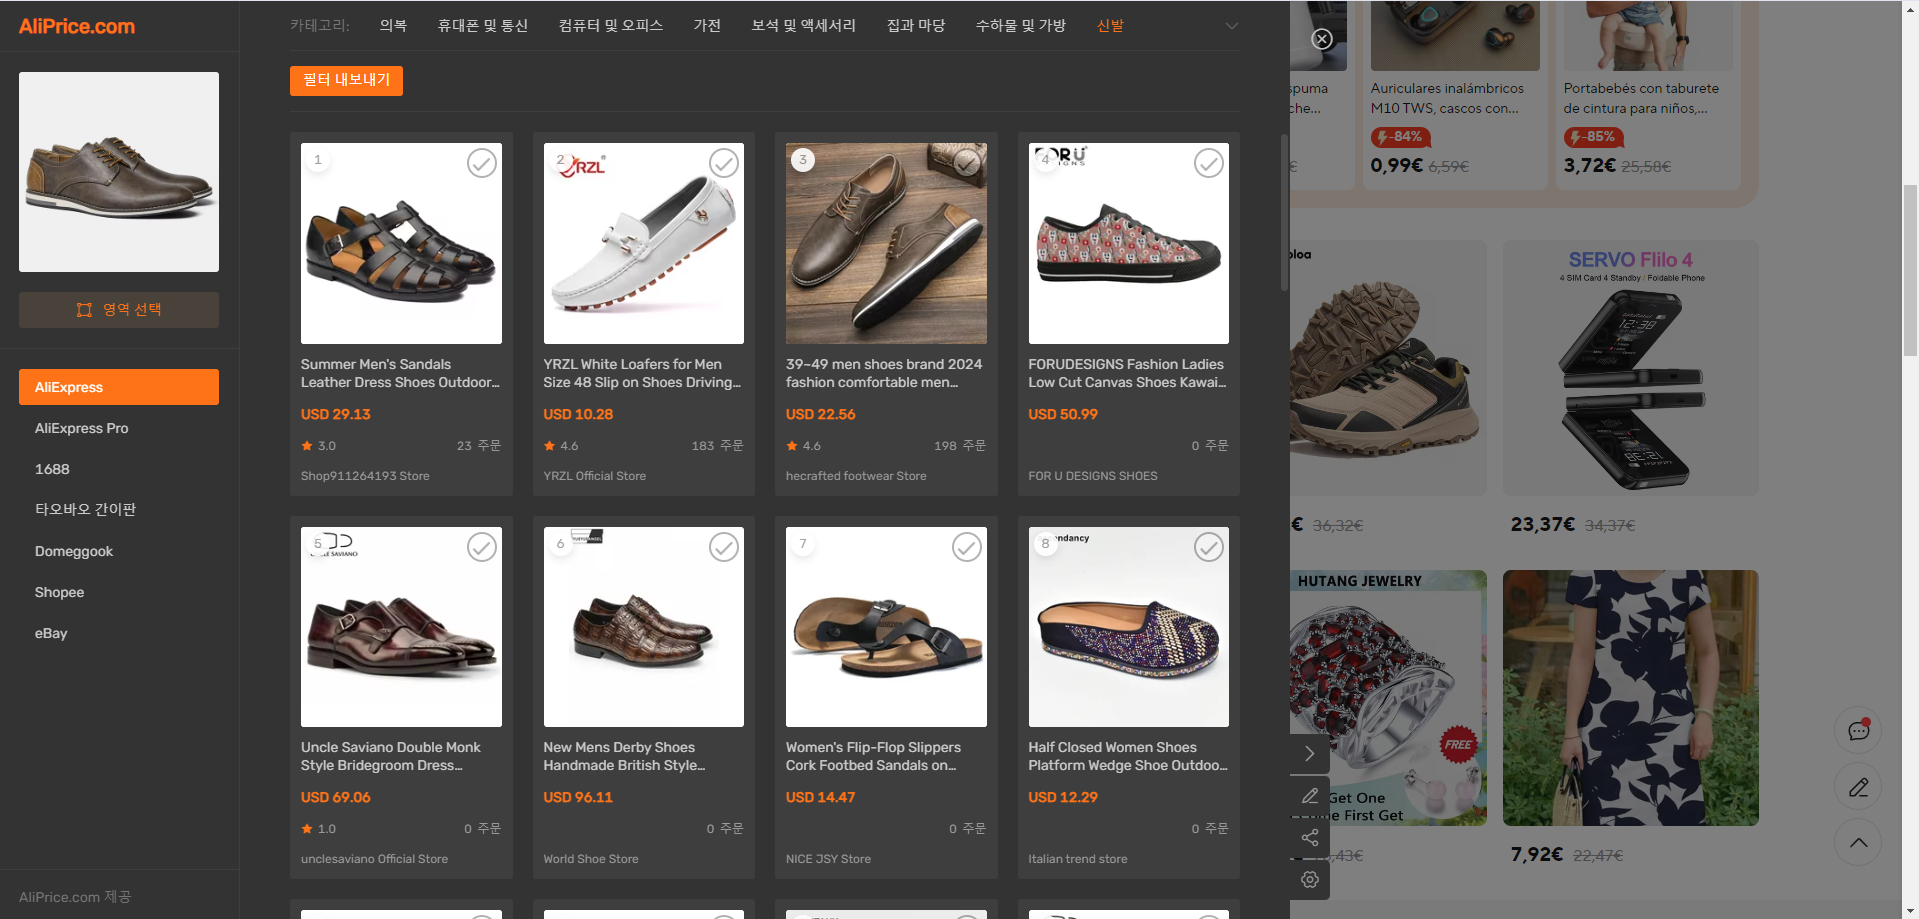1919x919 pixels.
Task: Click the AliPrice.com logo
Action: coord(77,26)
